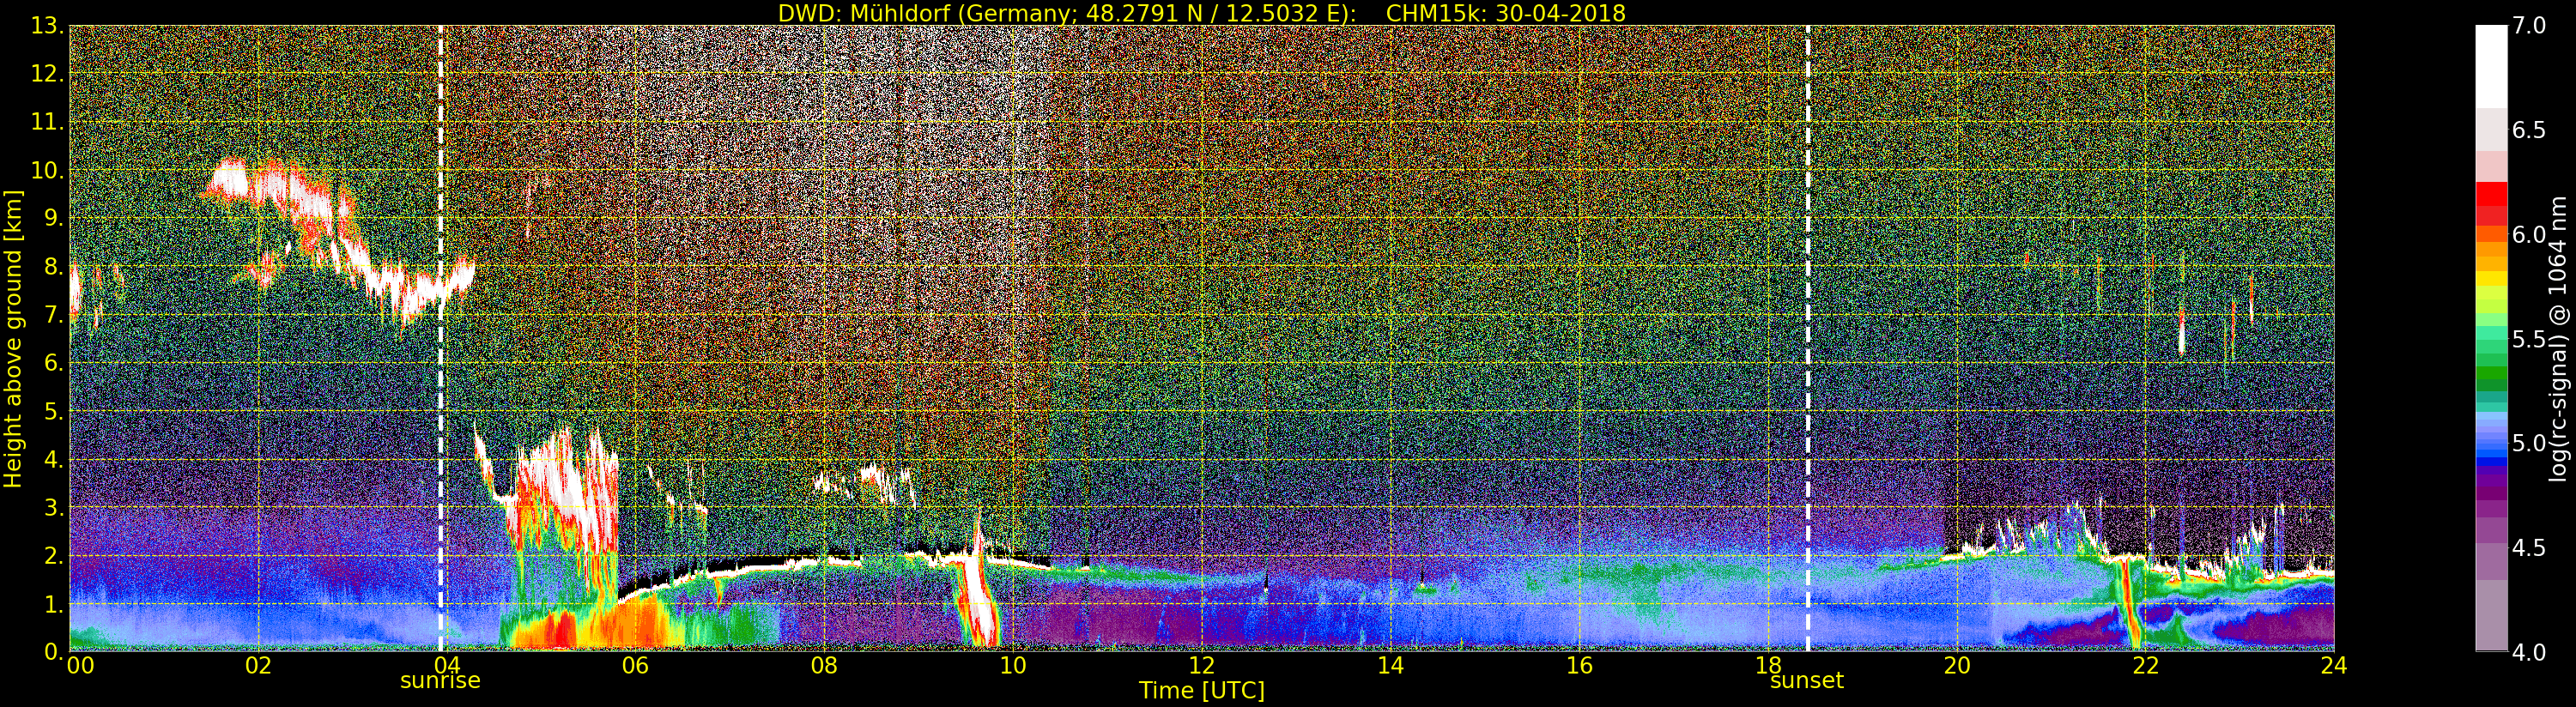2576x707 pixels.
Task: Click the 9 km tick on the height axis
Action: (53, 219)
